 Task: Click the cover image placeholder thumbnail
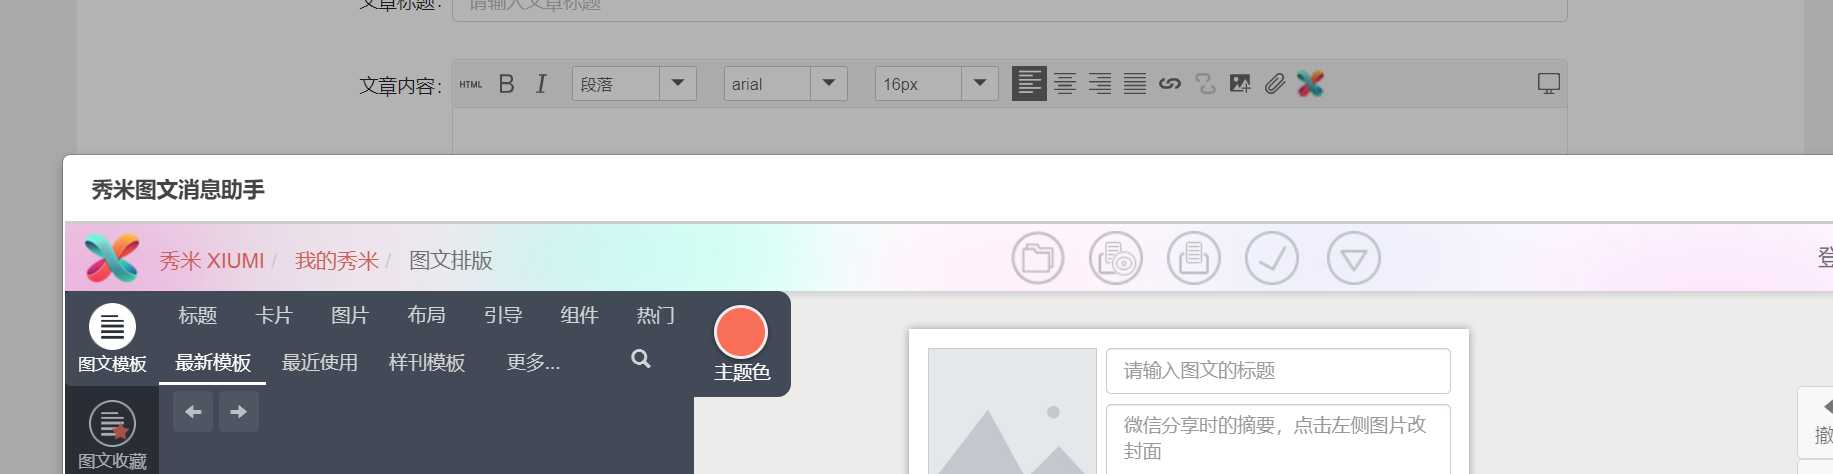point(1012,411)
